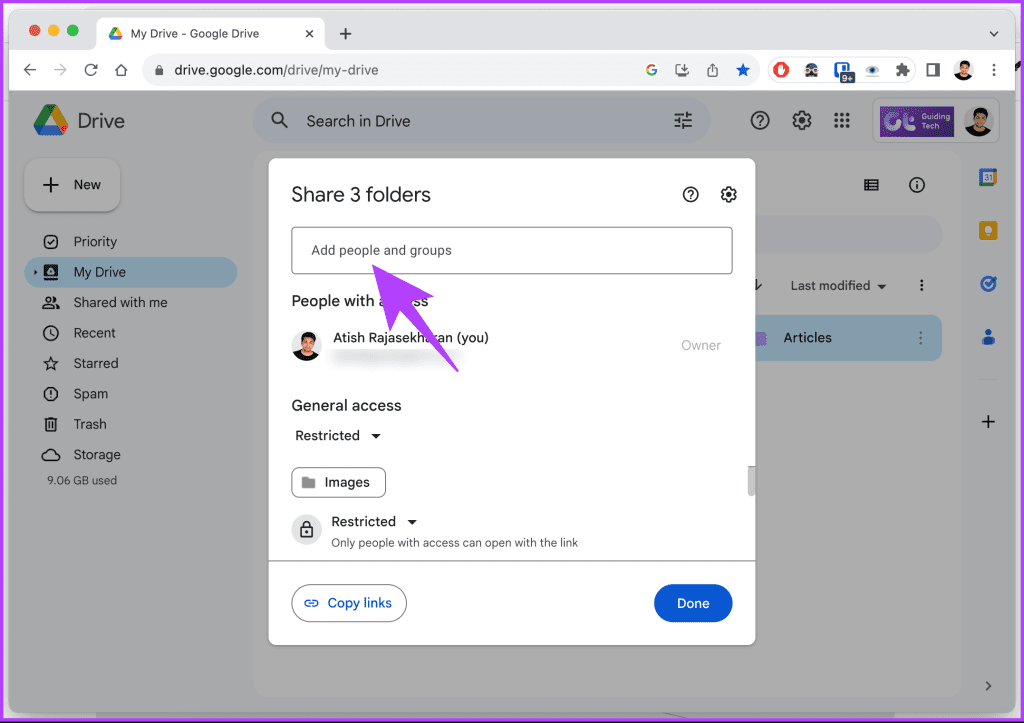The height and width of the screenshot is (723, 1024).
Task: Open the Google apps grid
Action: coord(841,120)
